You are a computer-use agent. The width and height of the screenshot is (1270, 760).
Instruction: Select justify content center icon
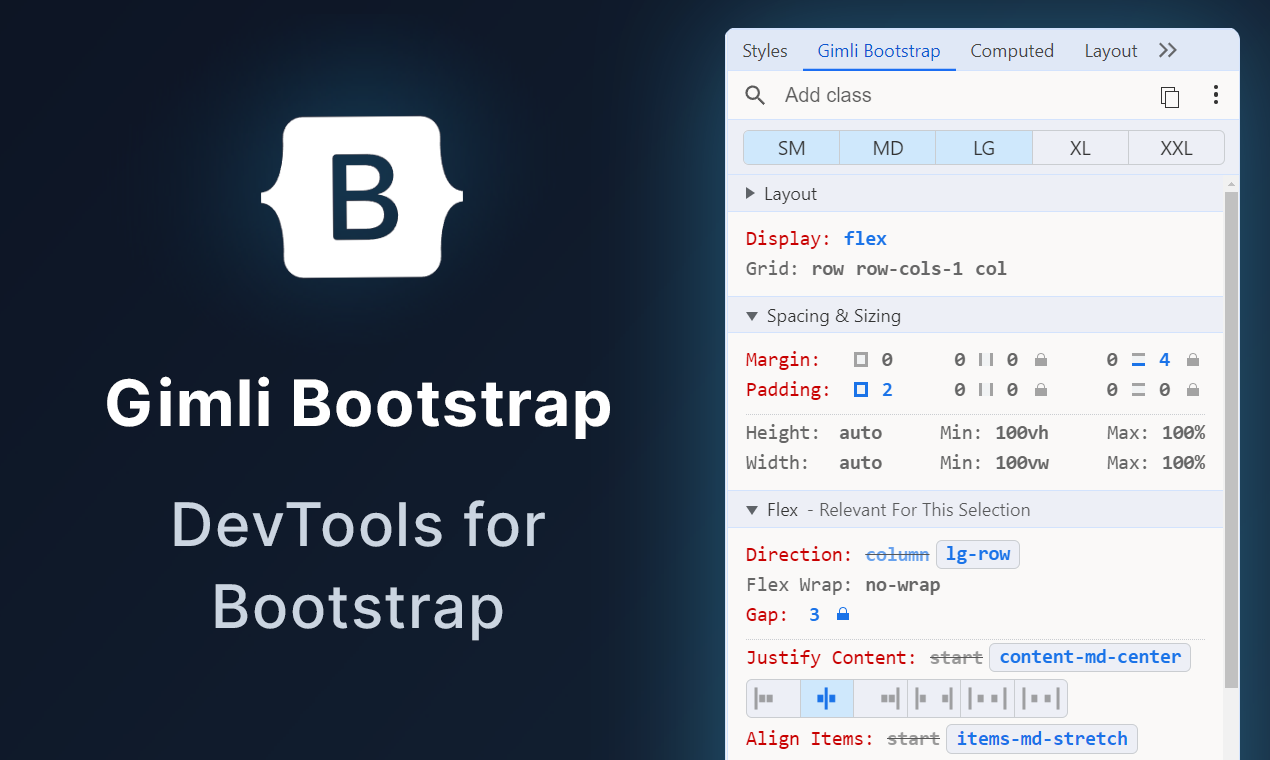(x=827, y=698)
